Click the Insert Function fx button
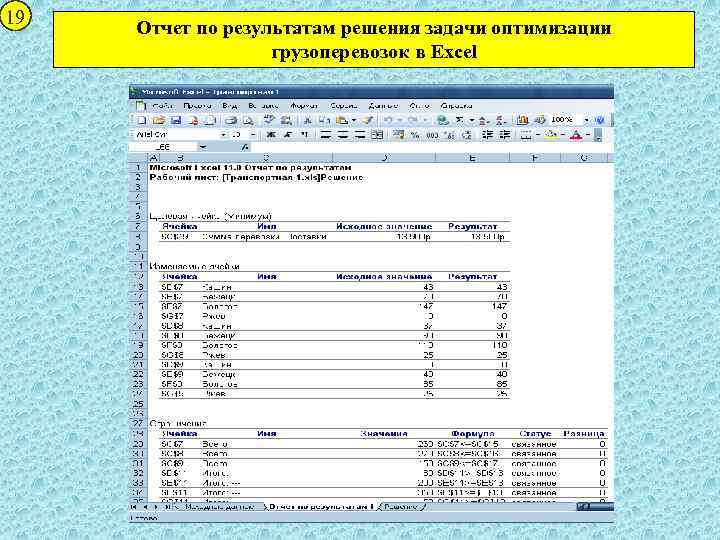 pos(245,147)
